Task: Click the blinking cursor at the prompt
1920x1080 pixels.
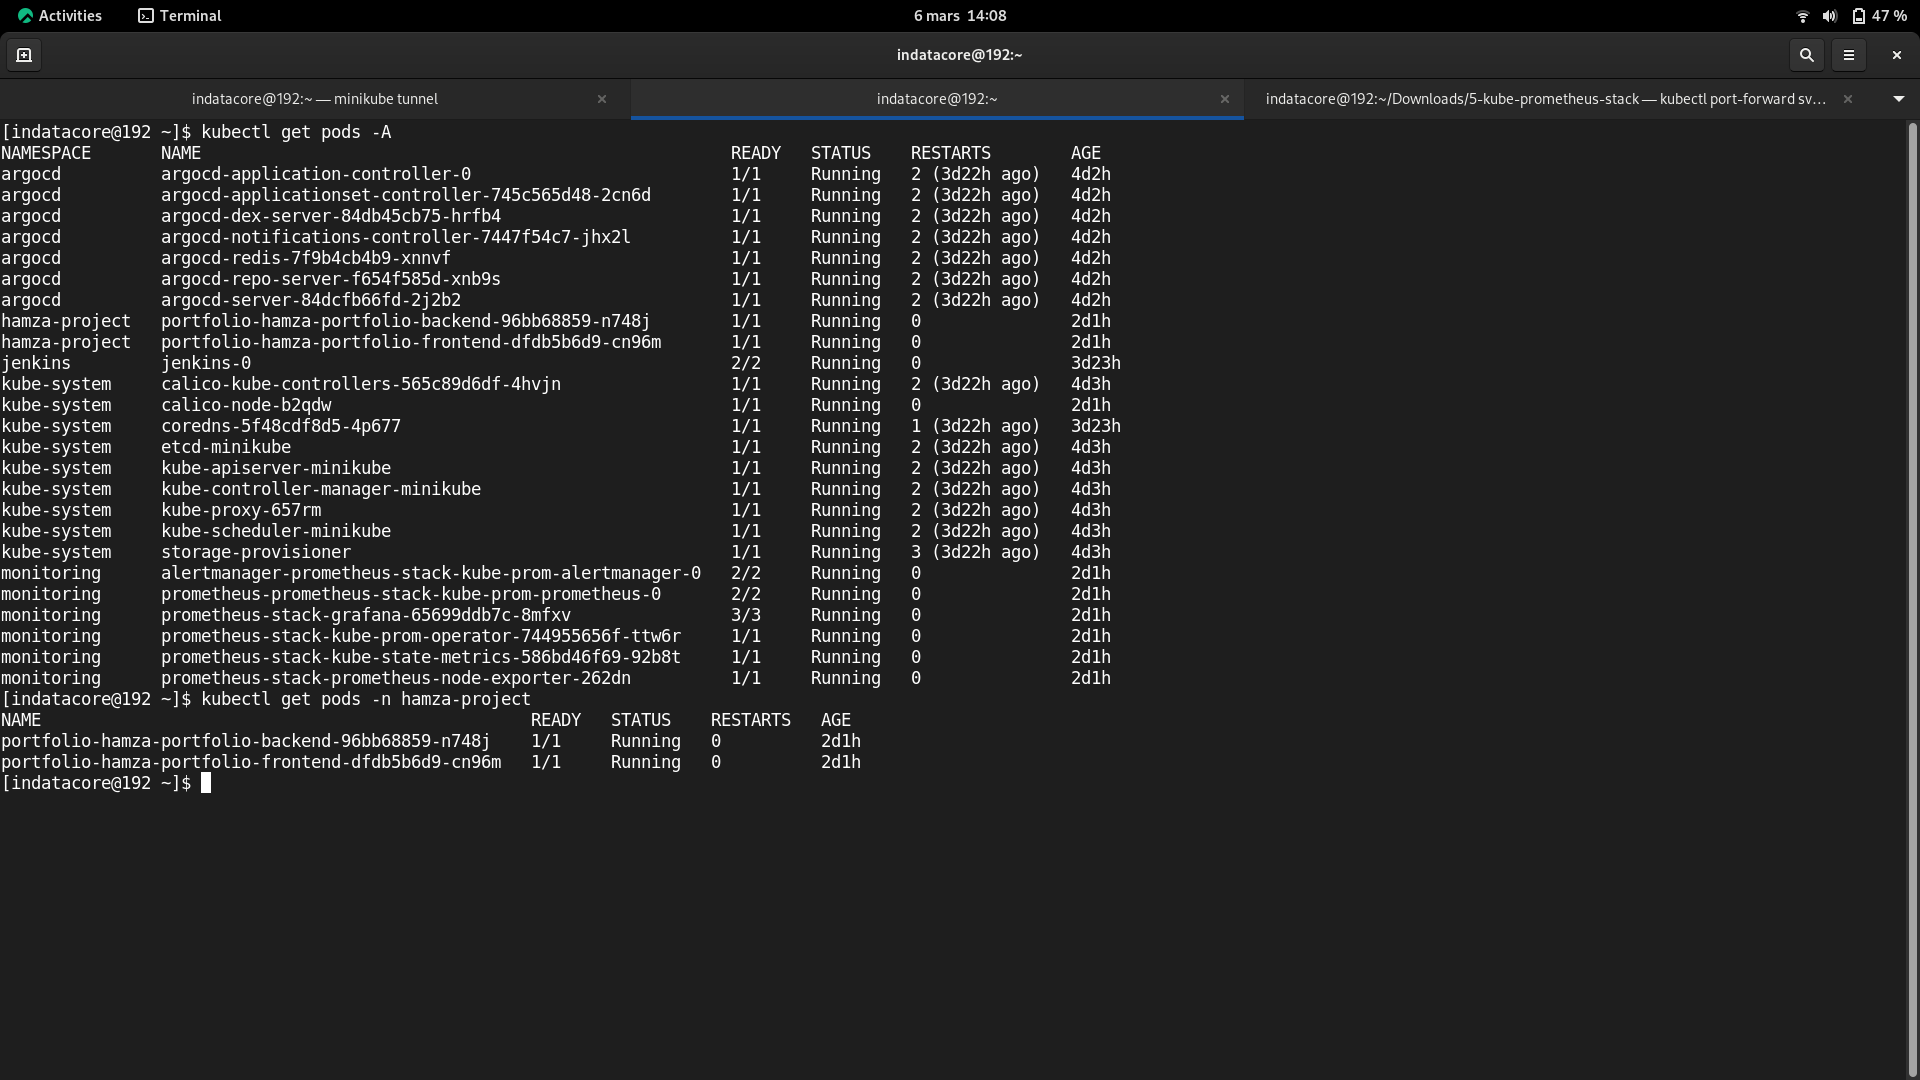Action: (x=207, y=783)
